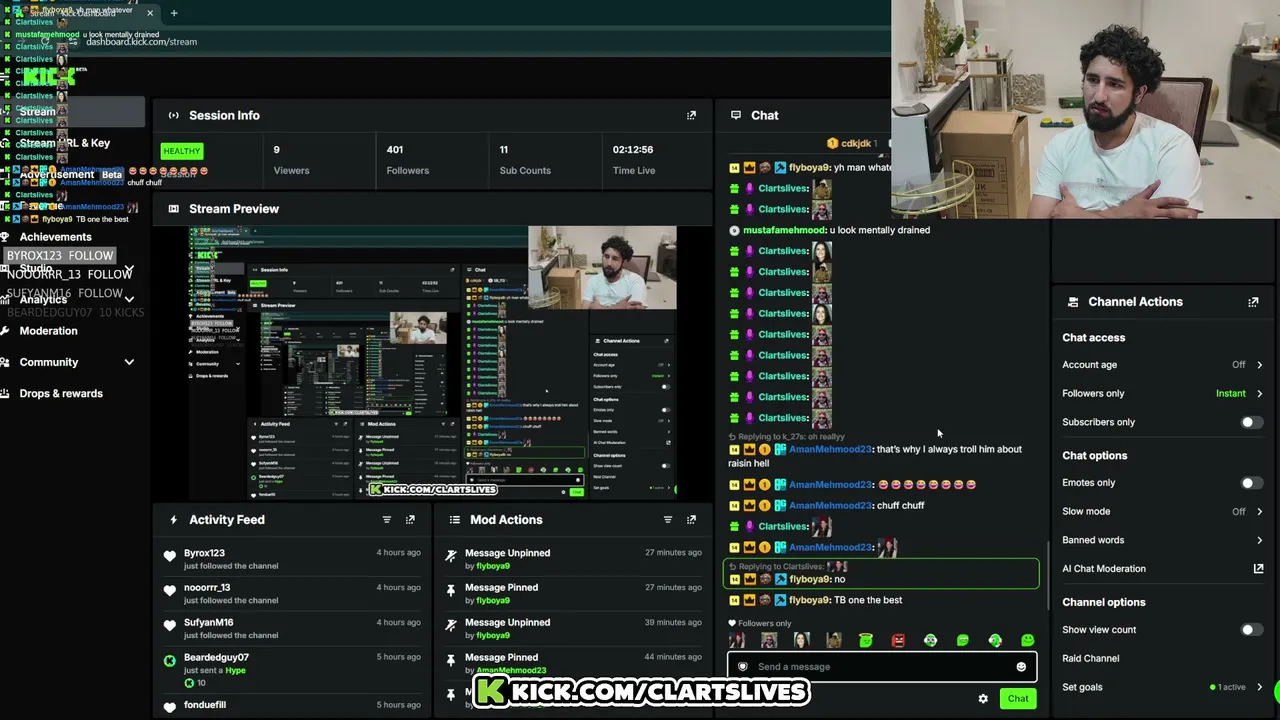Open Set goals chevron

click(x=1259, y=687)
